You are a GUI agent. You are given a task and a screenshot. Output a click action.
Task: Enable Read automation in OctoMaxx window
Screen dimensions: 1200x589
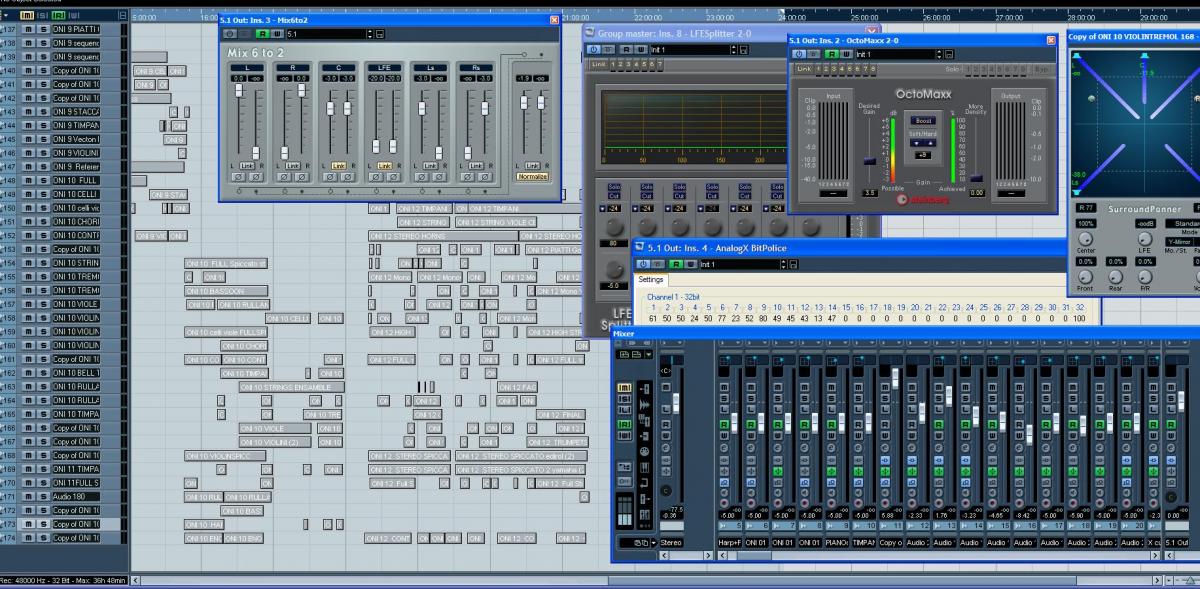click(832, 54)
